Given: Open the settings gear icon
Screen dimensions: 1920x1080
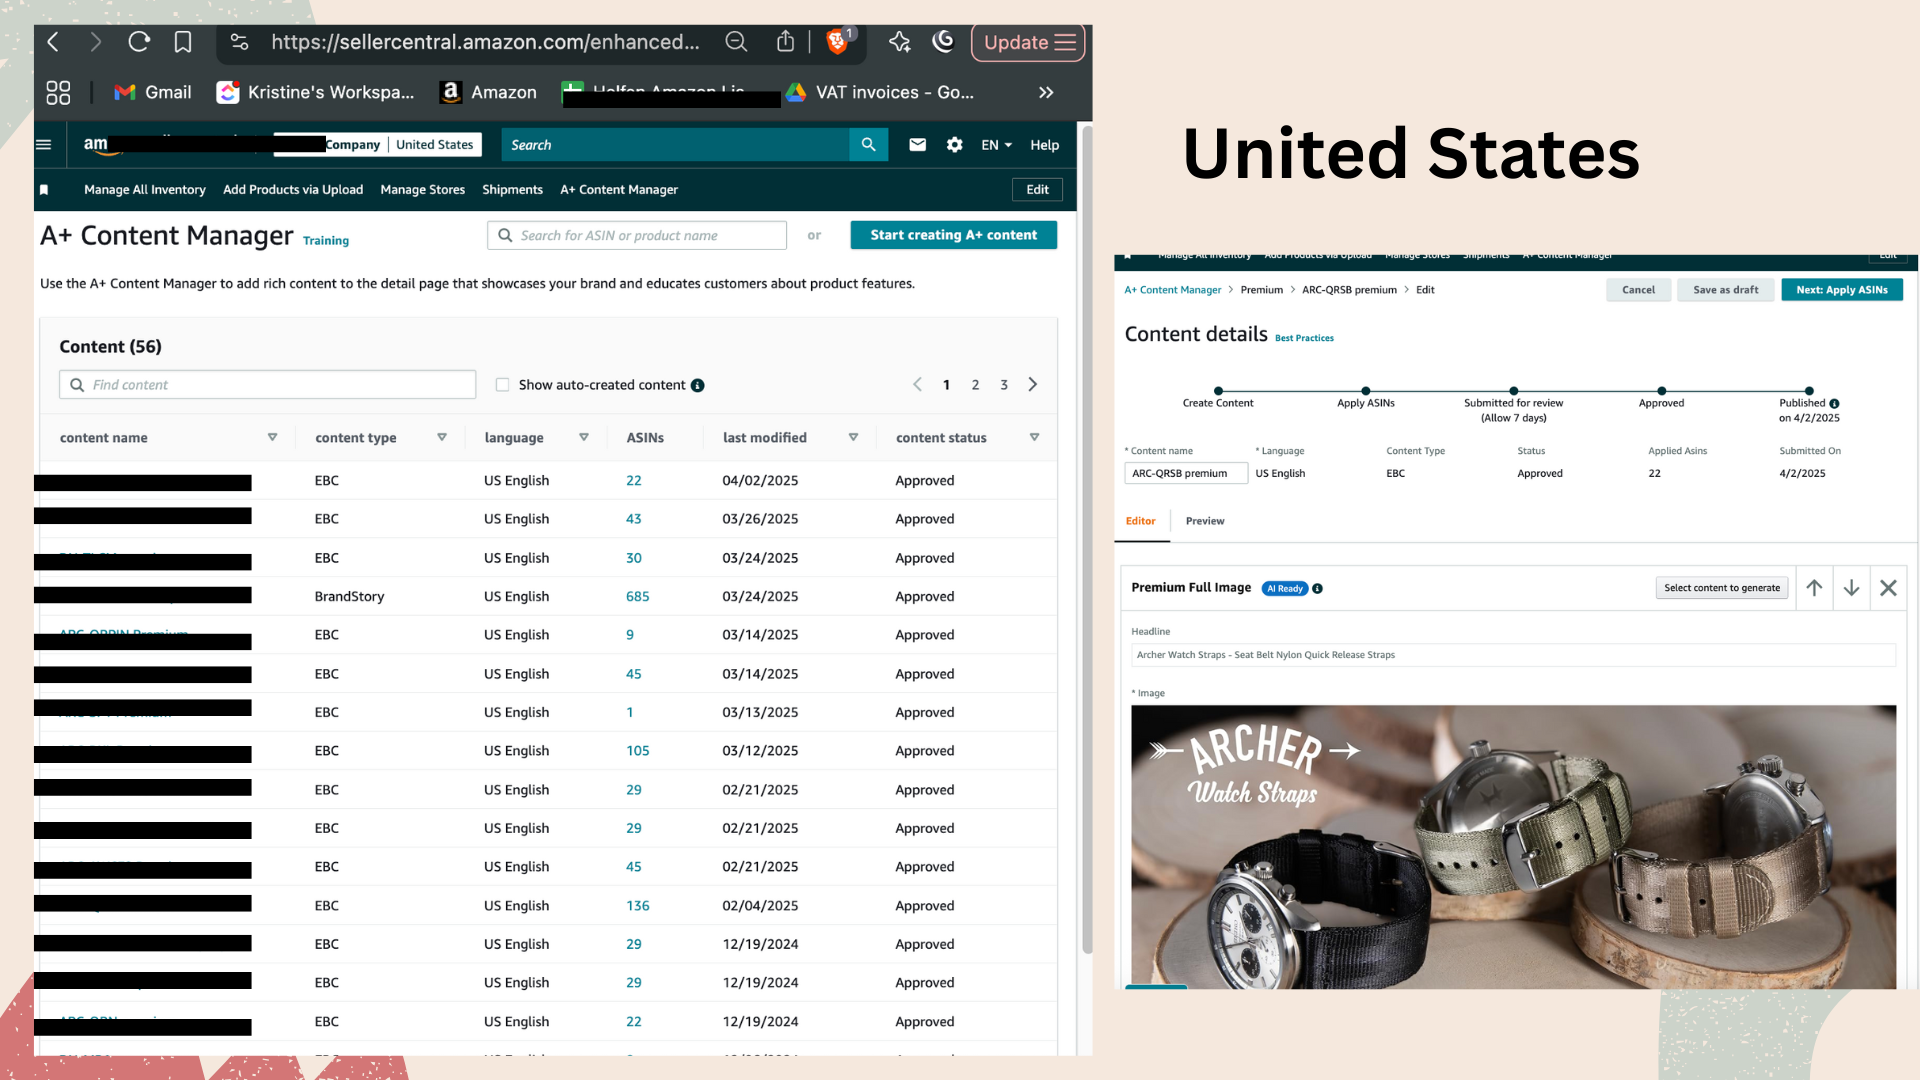Looking at the screenshot, I should 954,145.
